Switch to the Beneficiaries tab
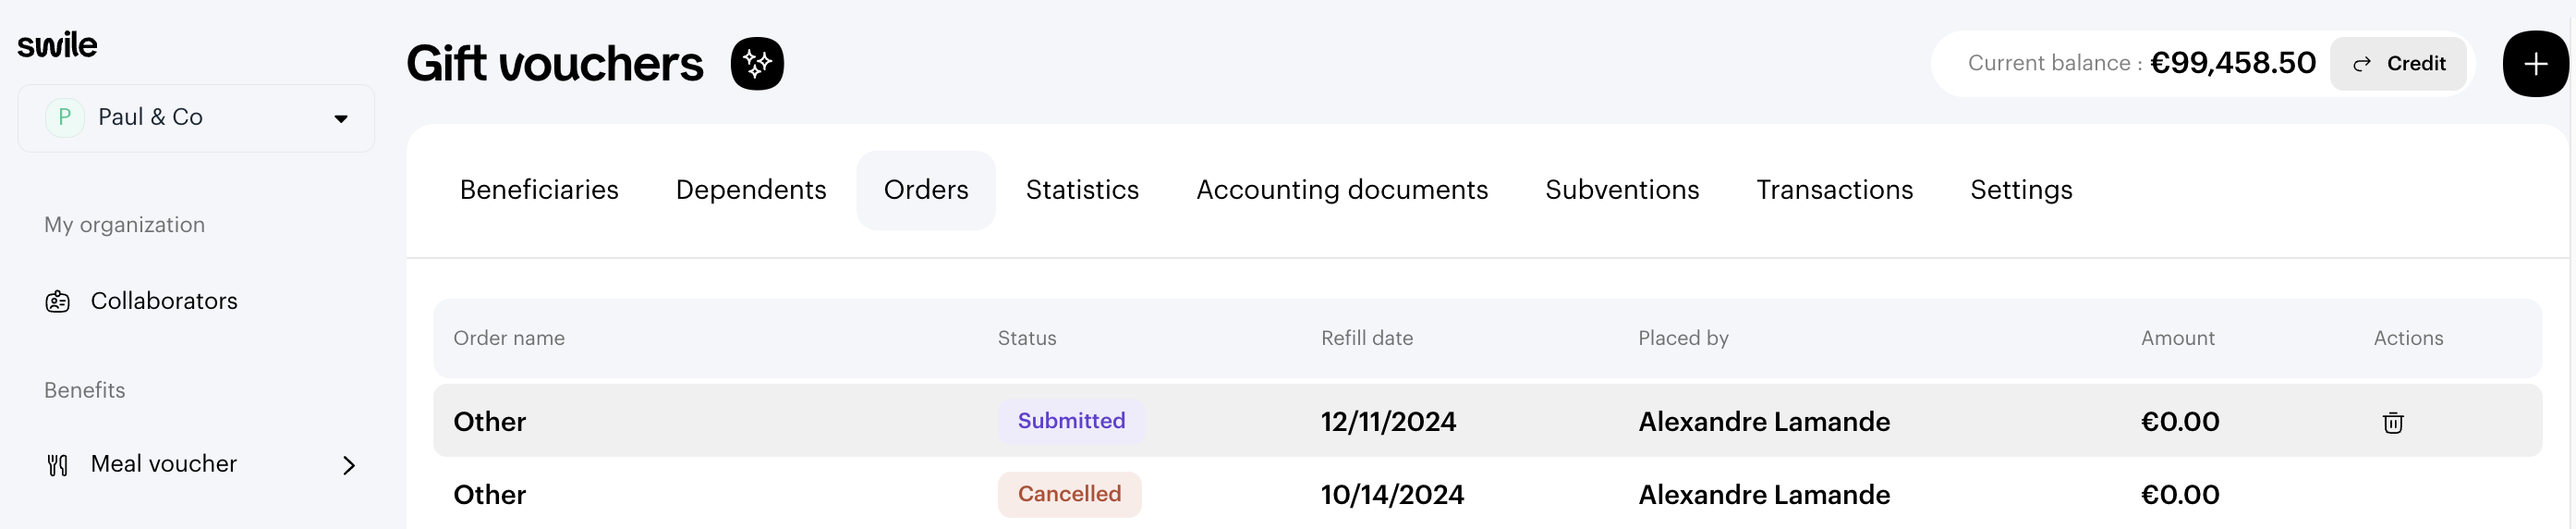This screenshot has width=2576, height=529. tap(539, 190)
